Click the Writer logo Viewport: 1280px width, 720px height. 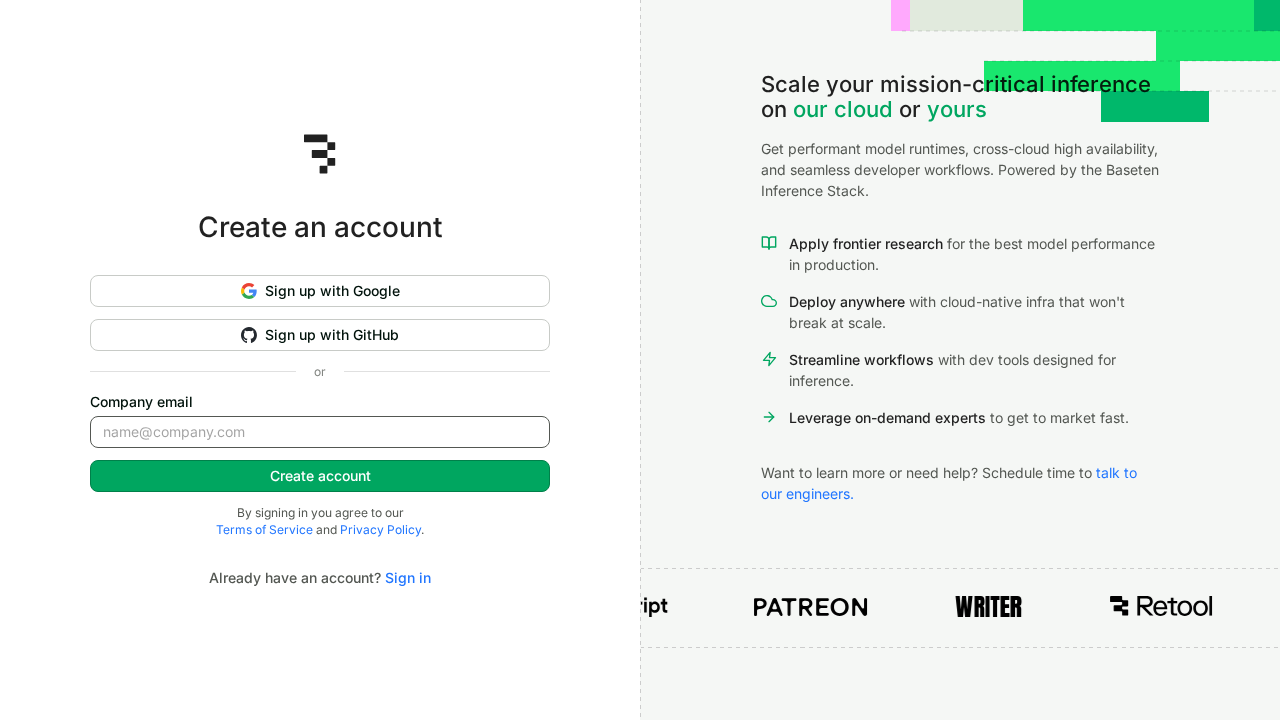click(x=988, y=606)
